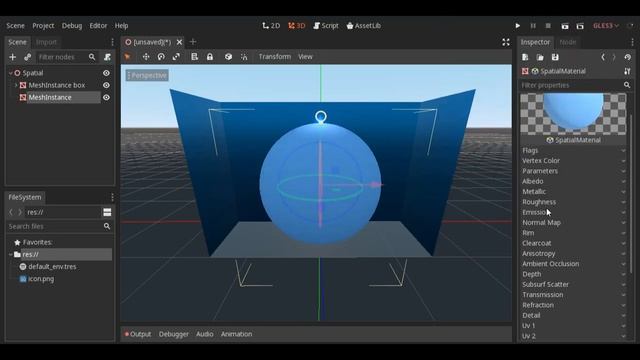Image resolution: width=640 pixels, height=360 pixels.
Task: Open the Project menu
Action: (43, 26)
